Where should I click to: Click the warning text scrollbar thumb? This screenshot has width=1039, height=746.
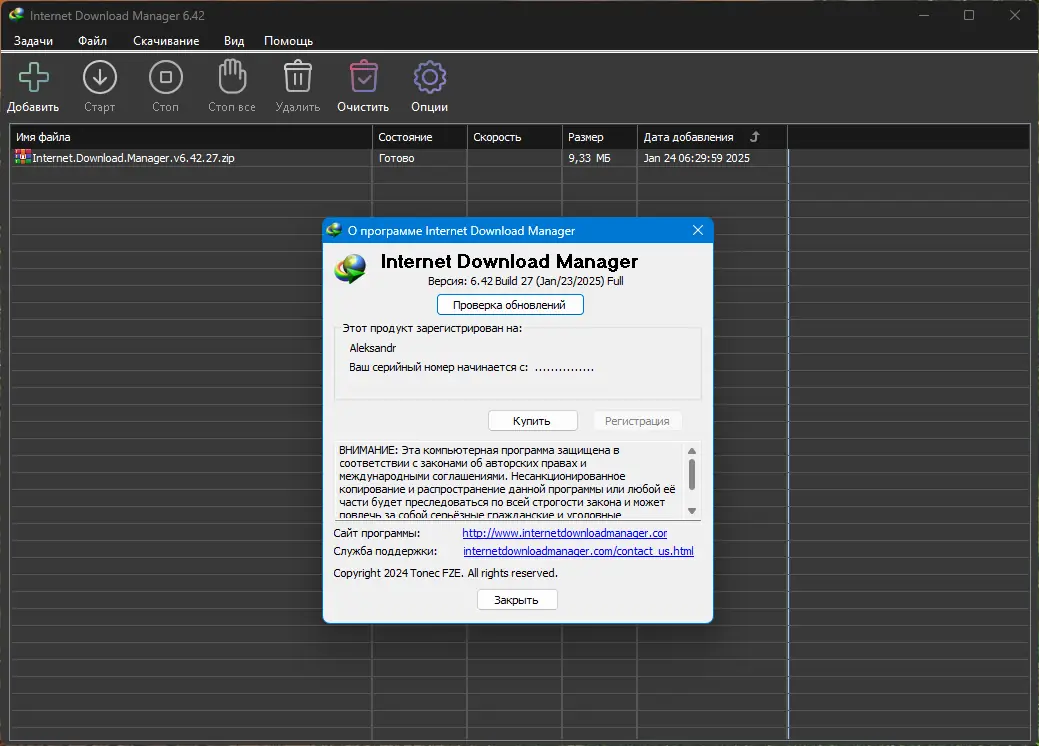coord(692,474)
